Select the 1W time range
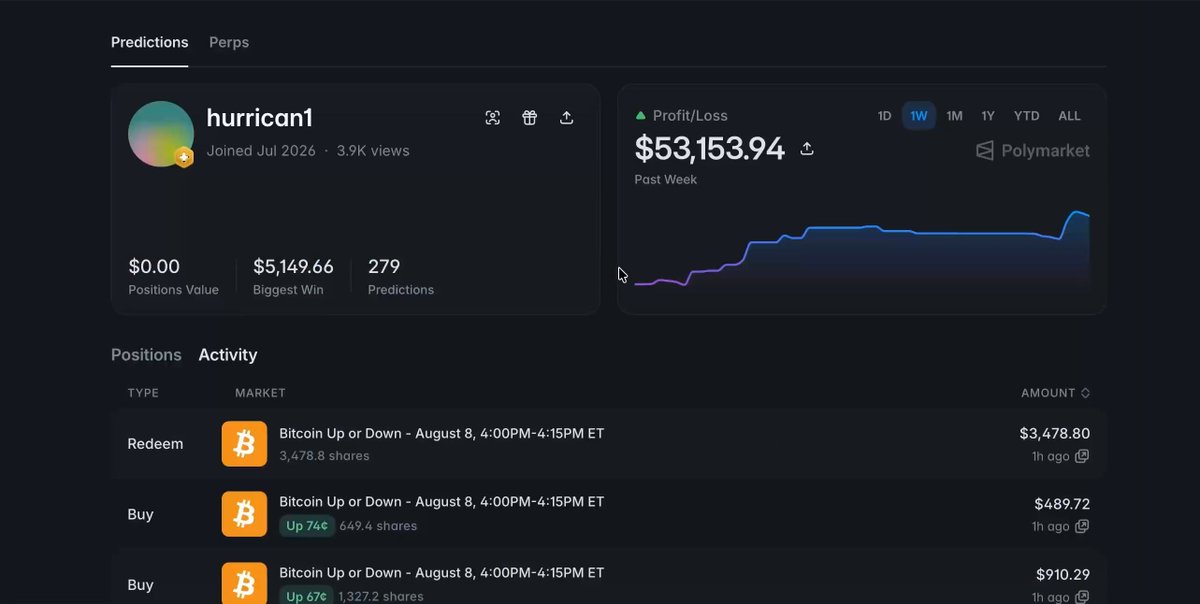 click(x=919, y=116)
